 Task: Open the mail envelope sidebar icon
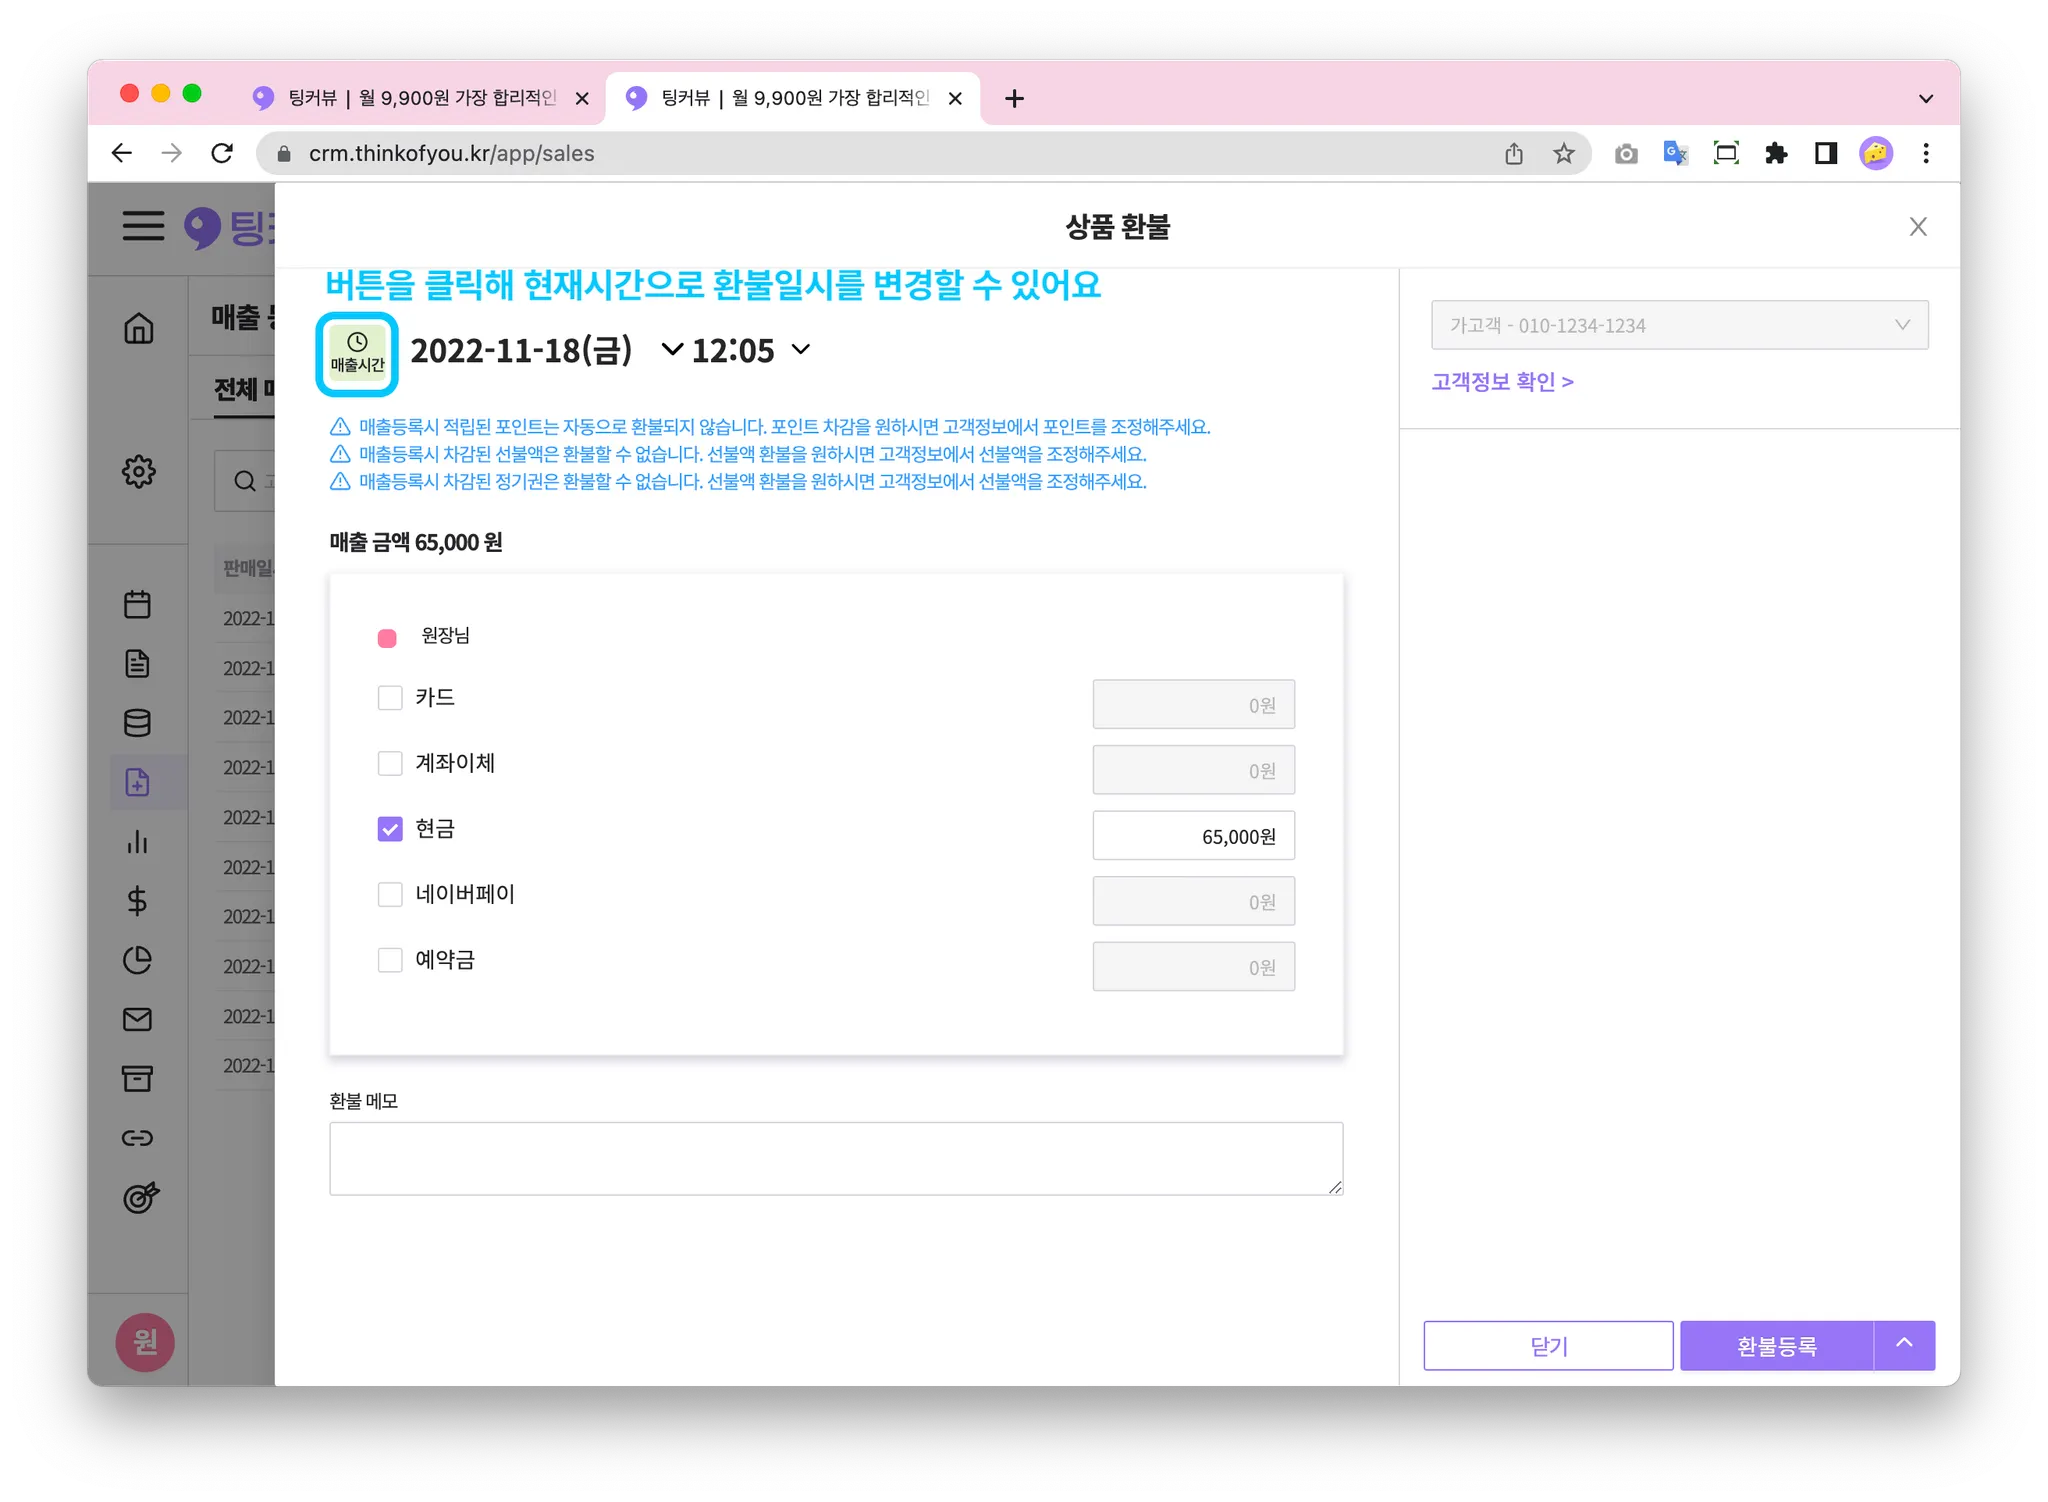(x=138, y=1019)
